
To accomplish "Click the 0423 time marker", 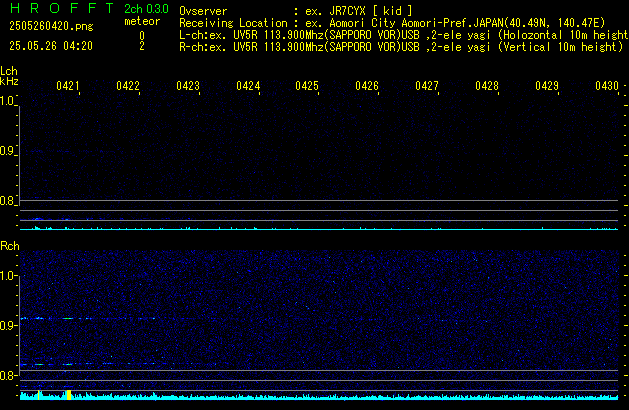I will point(188,86).
